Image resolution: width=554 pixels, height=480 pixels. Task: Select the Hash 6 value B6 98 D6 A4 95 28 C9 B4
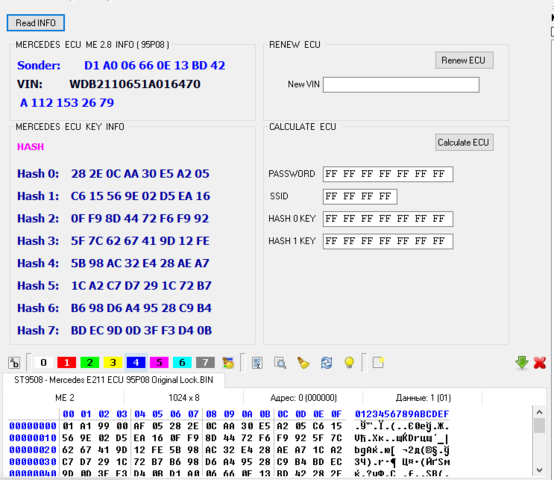(141, 308)
